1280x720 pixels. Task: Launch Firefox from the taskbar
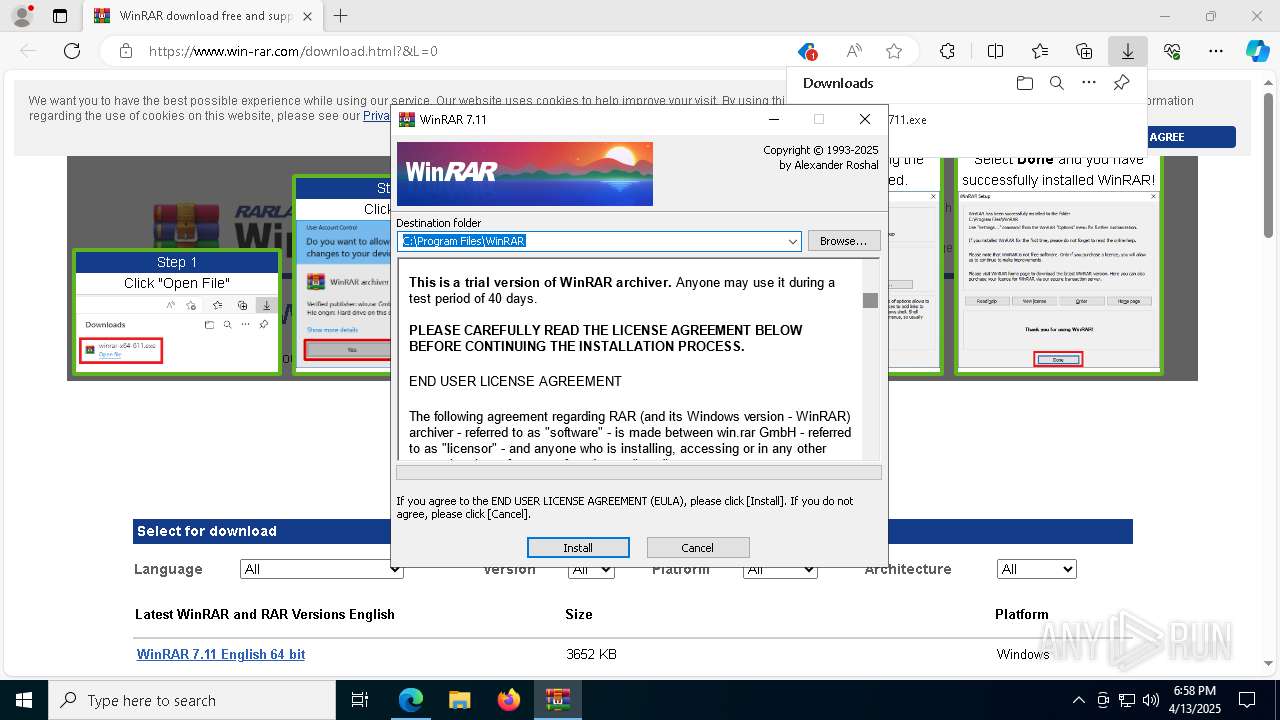(508, 700)
